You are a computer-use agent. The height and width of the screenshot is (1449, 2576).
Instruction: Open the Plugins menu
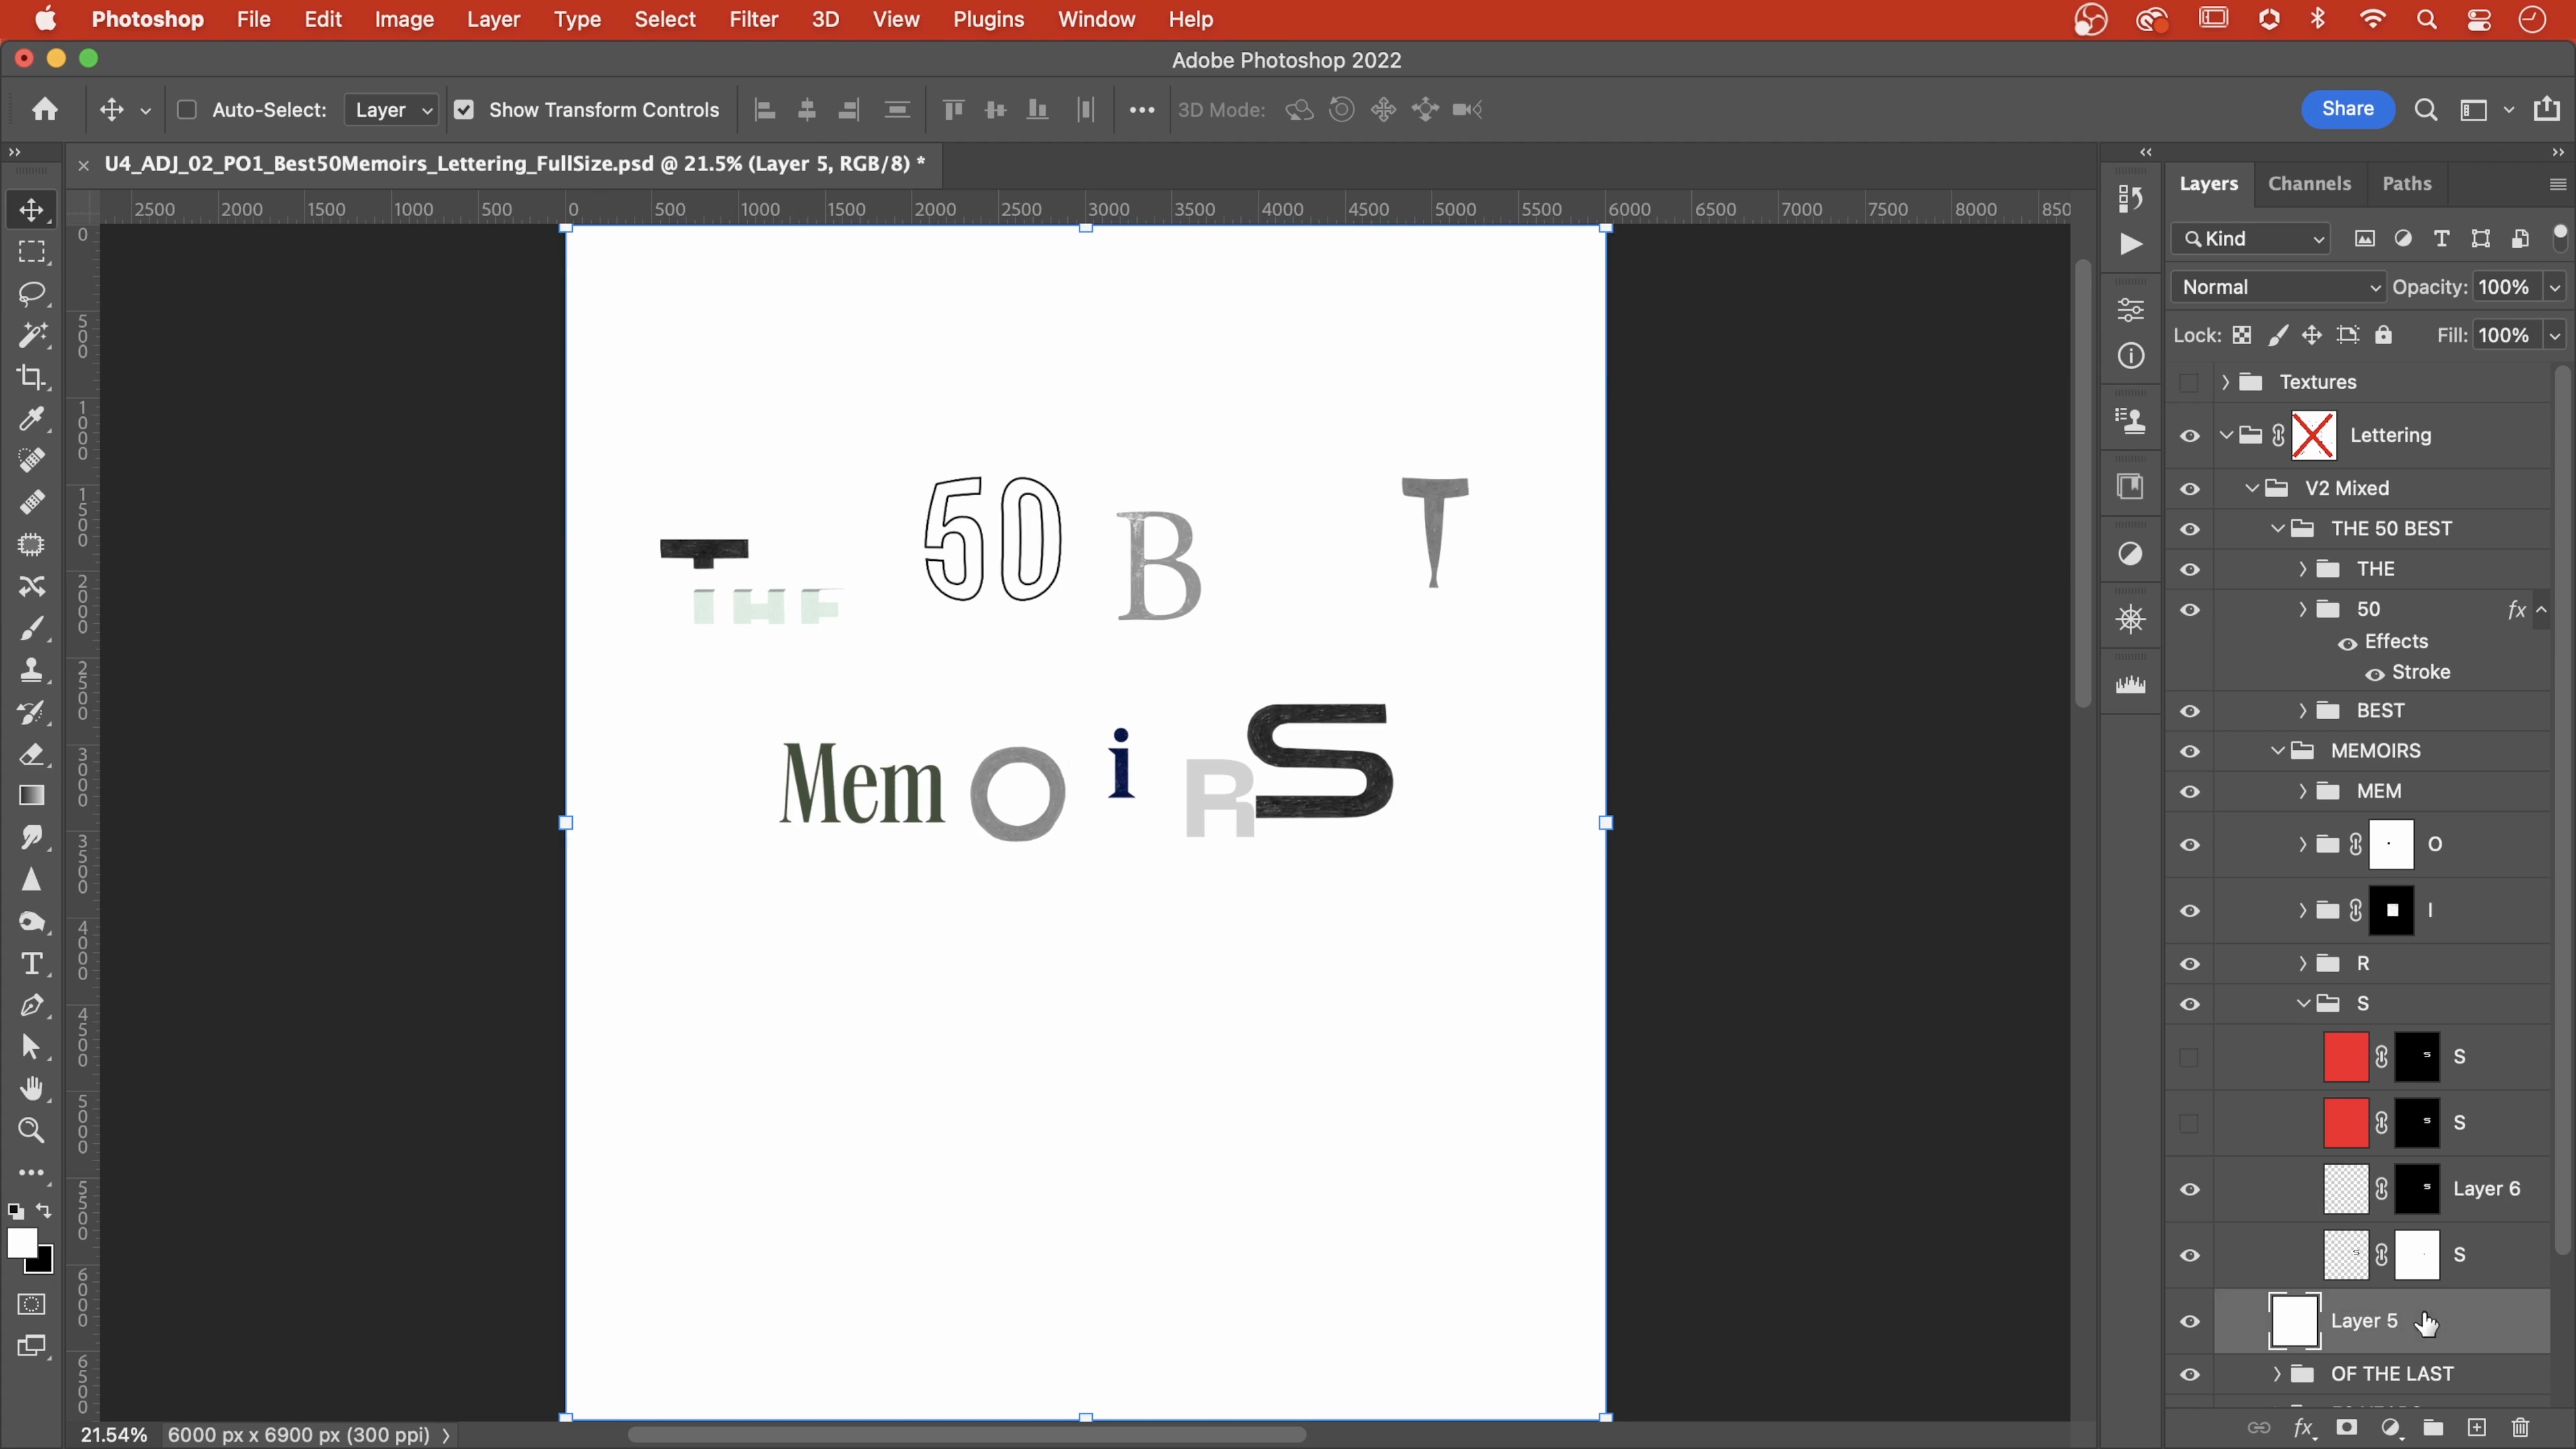[988, 19]
